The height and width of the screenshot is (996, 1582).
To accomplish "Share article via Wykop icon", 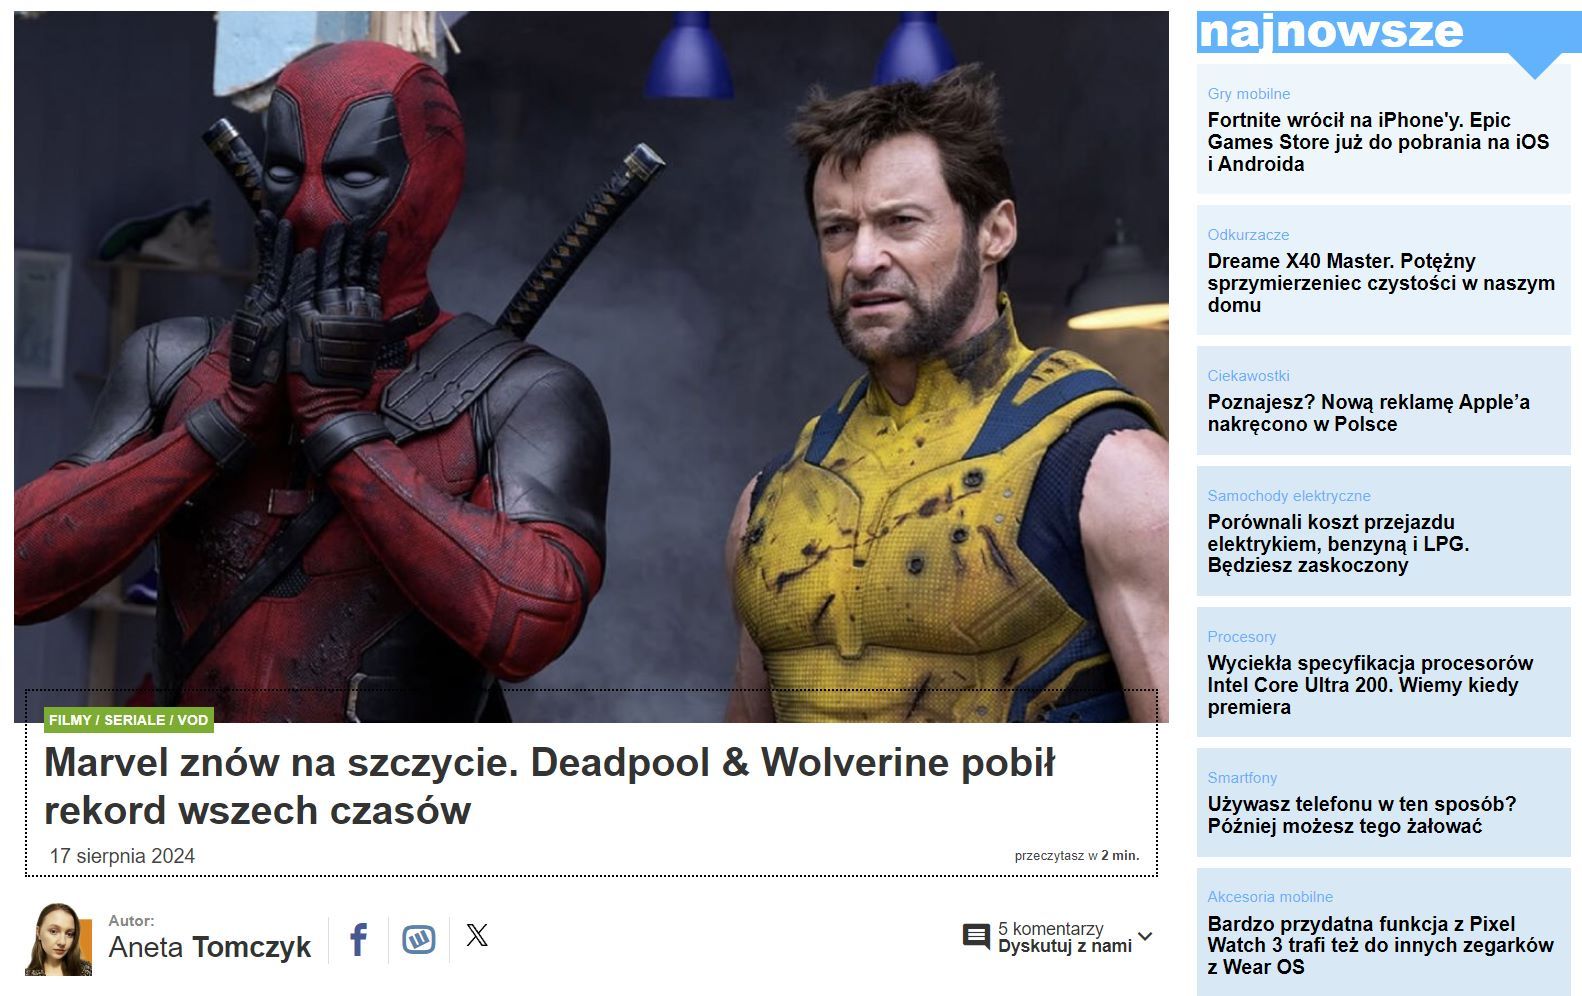I will pos(418,940).
